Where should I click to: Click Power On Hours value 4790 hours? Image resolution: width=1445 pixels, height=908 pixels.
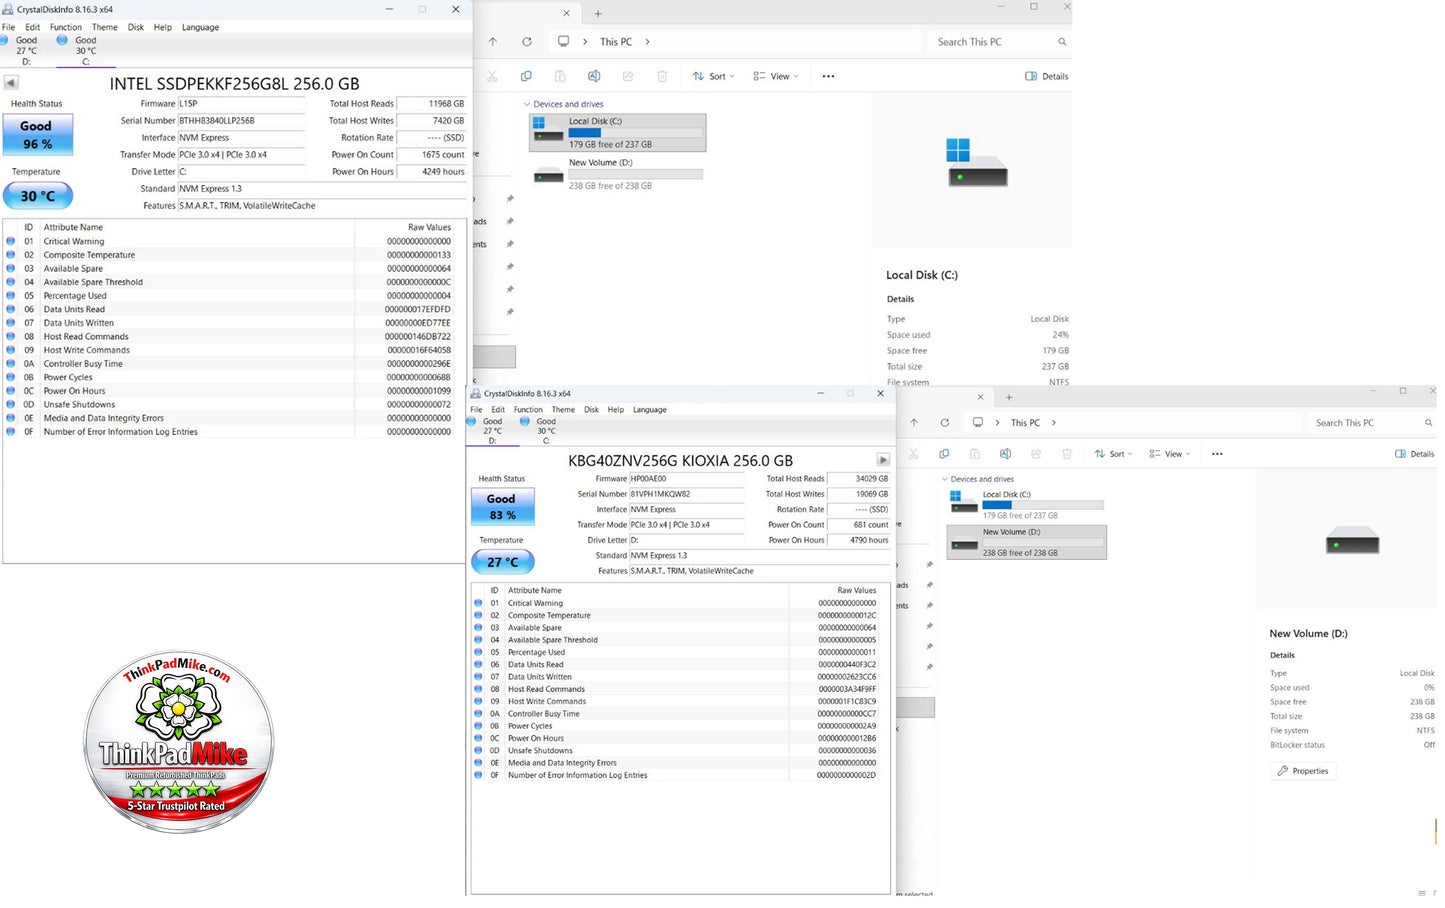point(860,540)
